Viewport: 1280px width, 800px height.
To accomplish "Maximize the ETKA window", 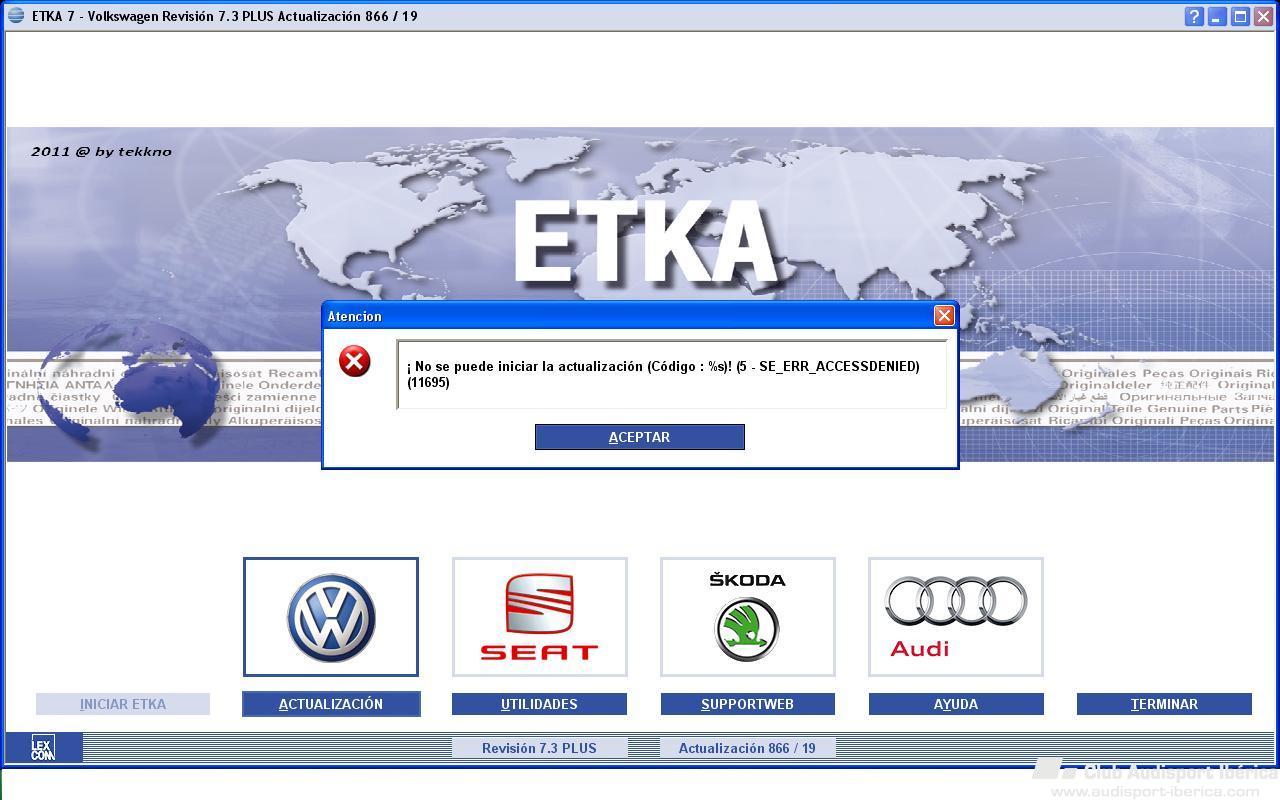I will 1239,16.
